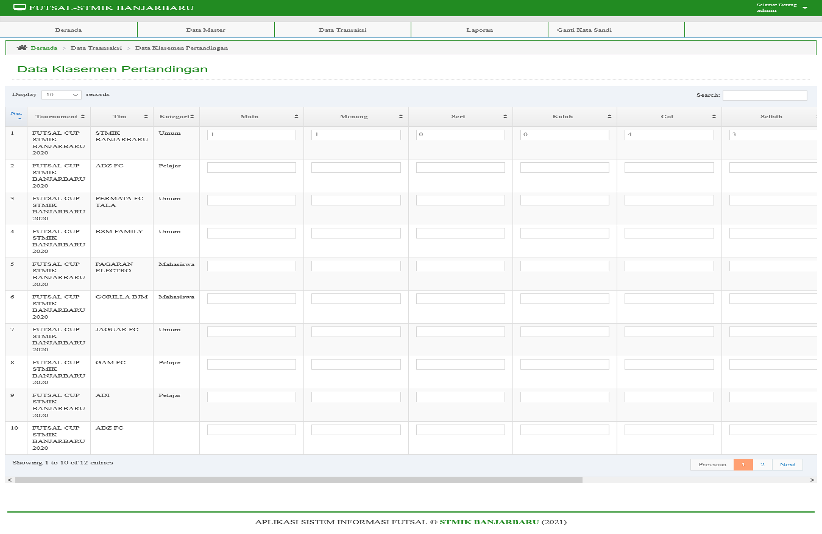Sort by the Gol column

668,116
